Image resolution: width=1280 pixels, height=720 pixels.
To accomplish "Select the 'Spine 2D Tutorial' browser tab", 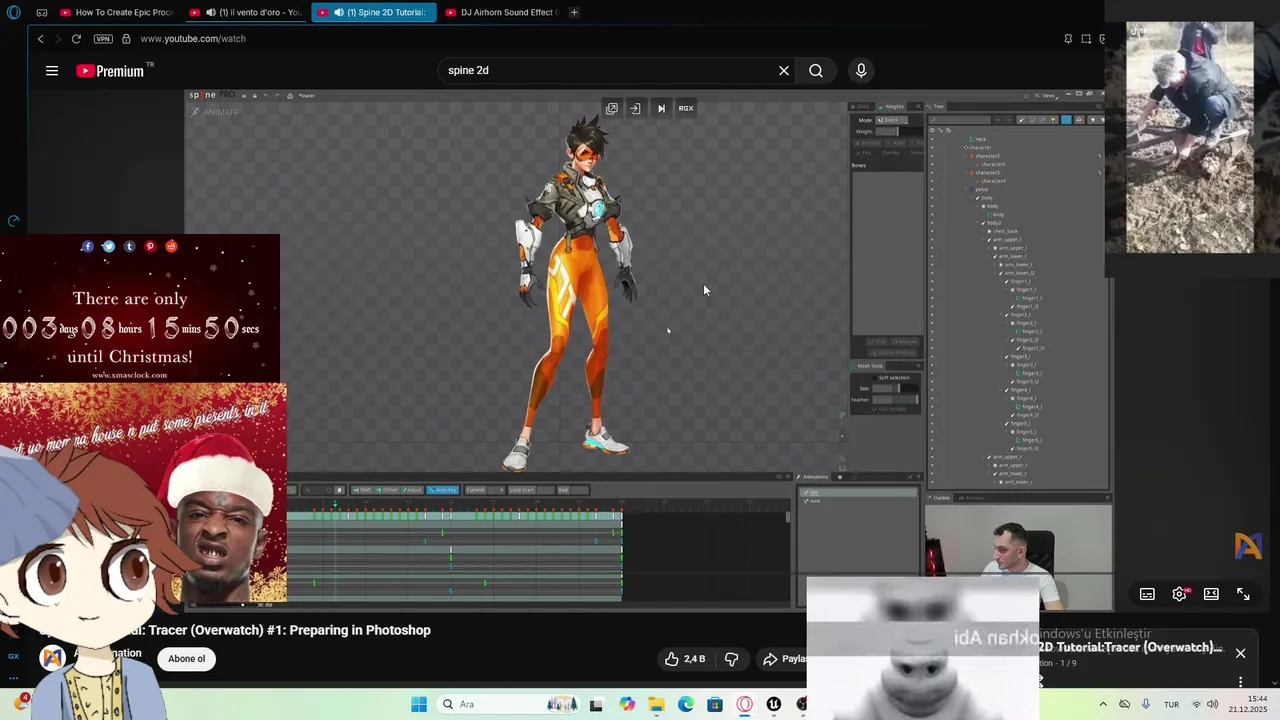I will tap(373, 12).
